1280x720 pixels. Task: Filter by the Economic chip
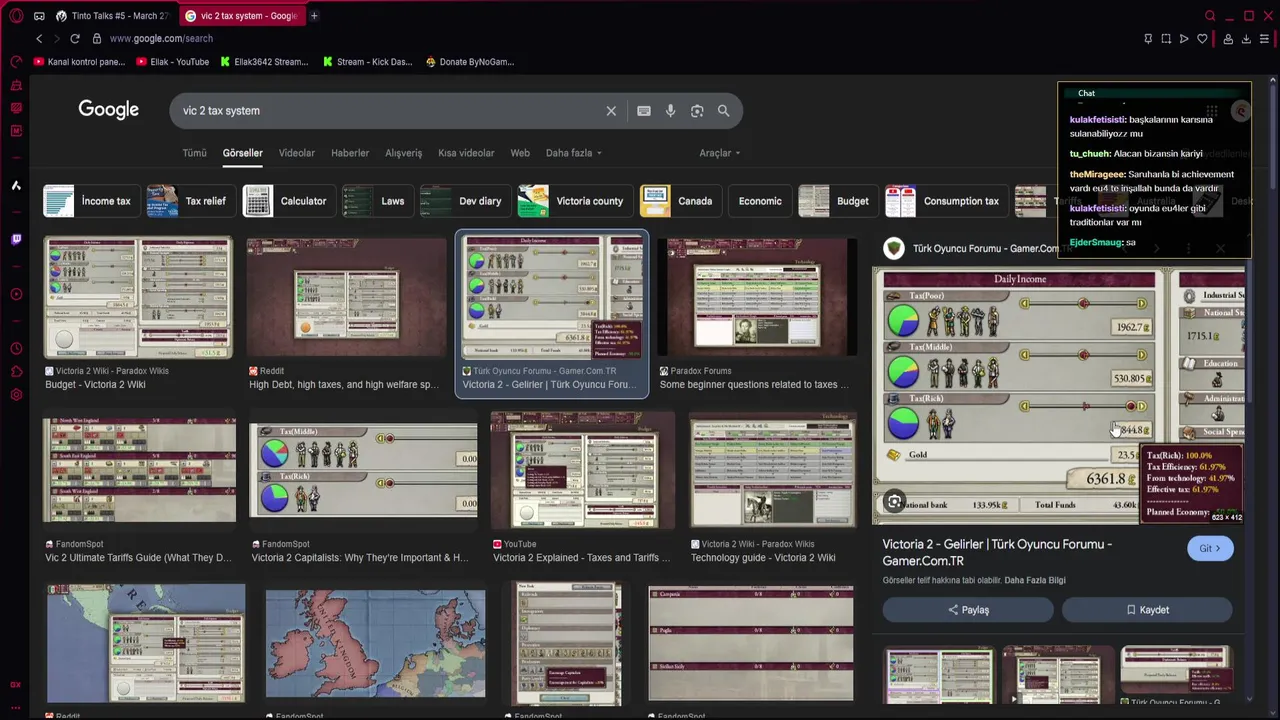point(760,201)
